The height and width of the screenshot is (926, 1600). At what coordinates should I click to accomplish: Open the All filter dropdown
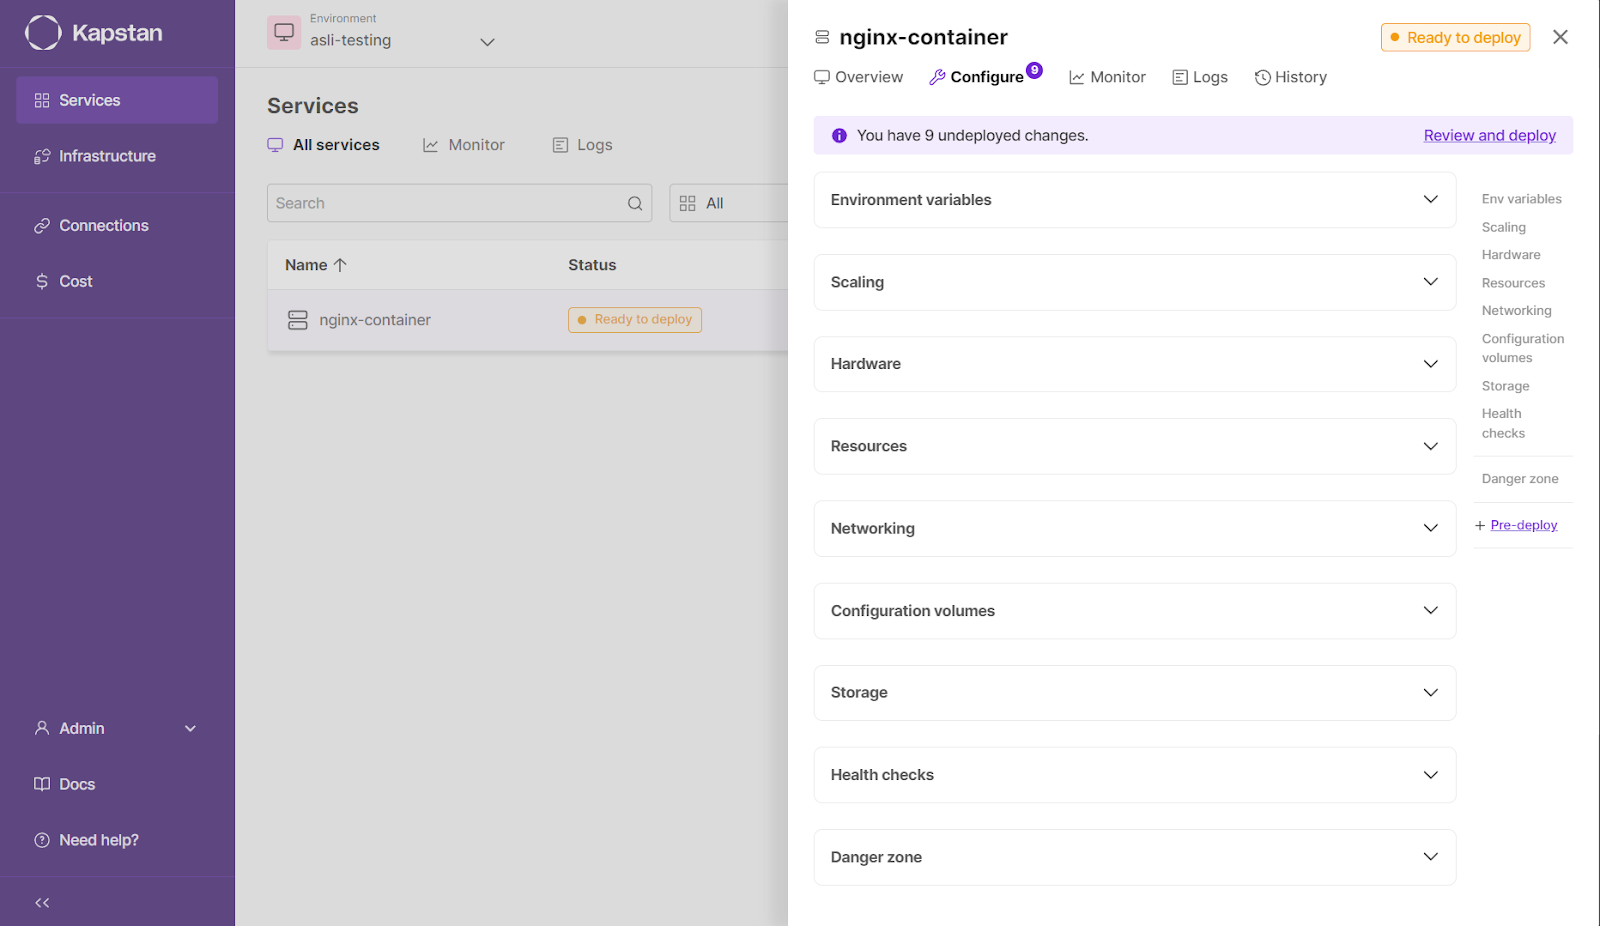(x=729, y=203)
